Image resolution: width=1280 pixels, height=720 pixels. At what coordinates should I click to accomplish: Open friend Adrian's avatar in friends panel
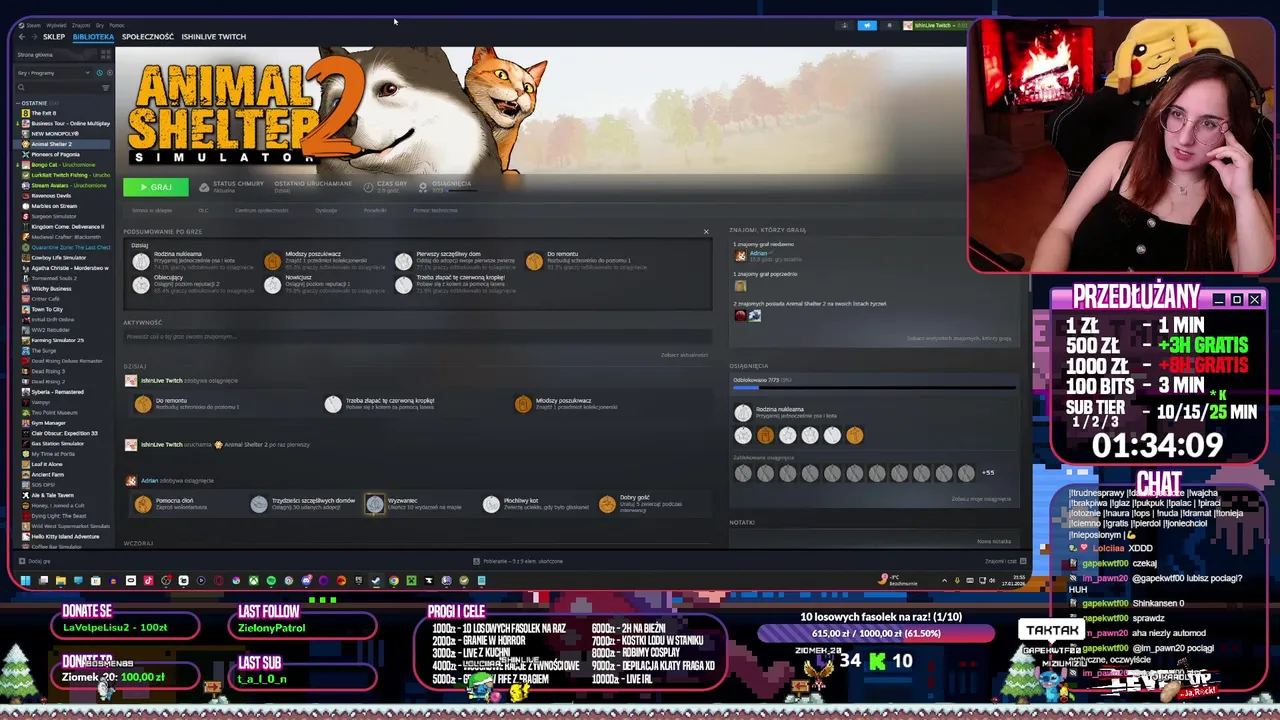[x=740, y=256]
